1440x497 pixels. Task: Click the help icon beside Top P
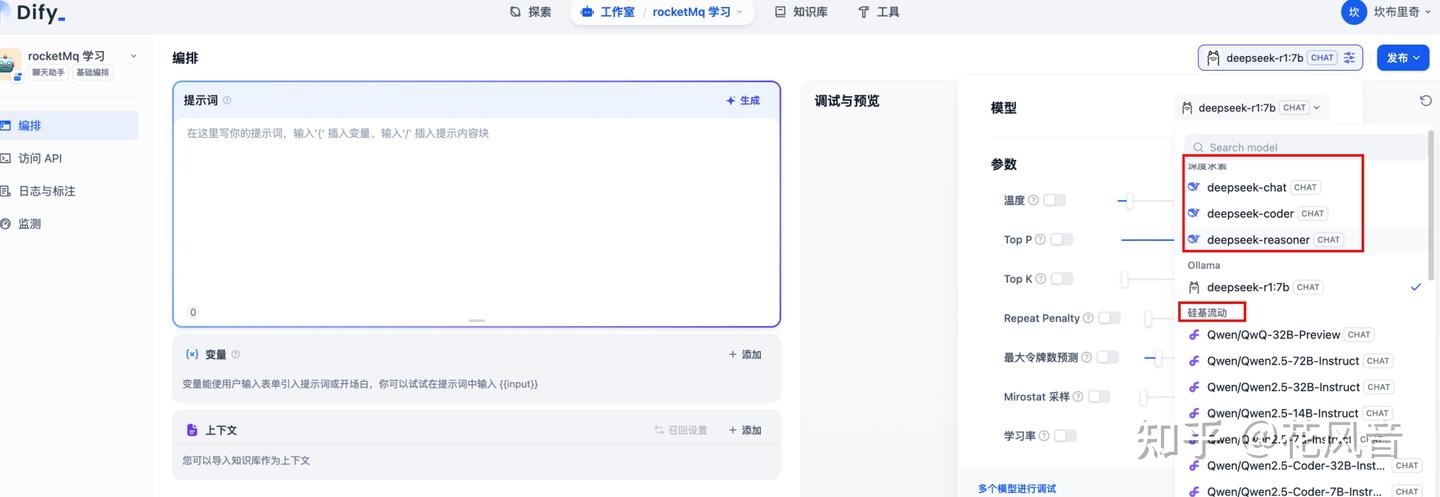pyautogui.click(x=1040, y=239)
